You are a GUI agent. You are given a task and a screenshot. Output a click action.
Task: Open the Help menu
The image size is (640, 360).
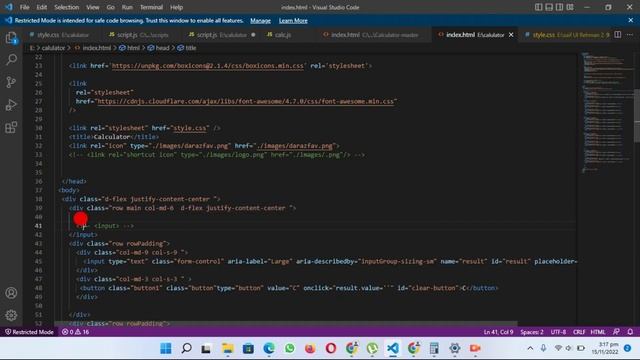(x=176, y=7)
